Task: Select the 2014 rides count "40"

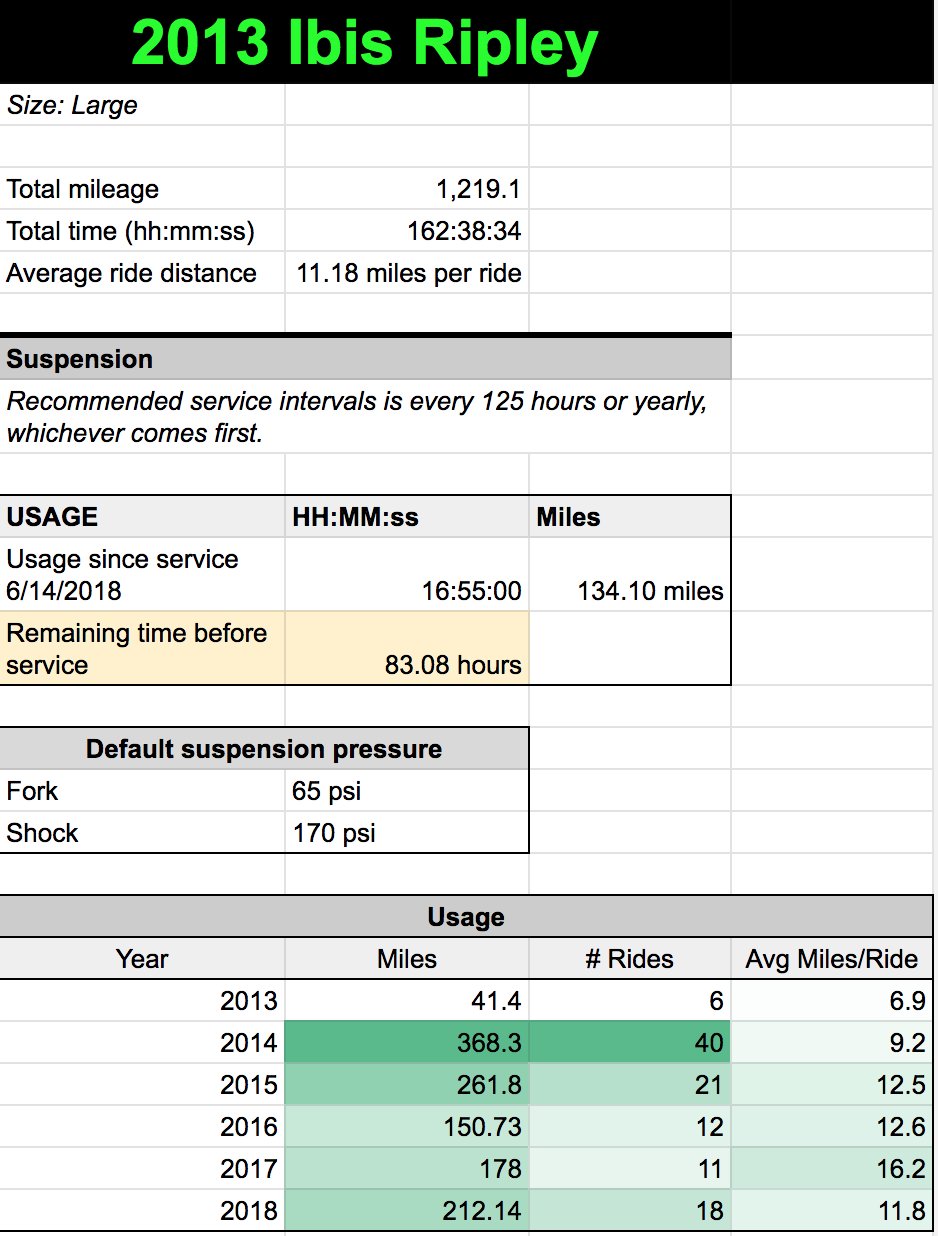Action: click(630, 1043)
